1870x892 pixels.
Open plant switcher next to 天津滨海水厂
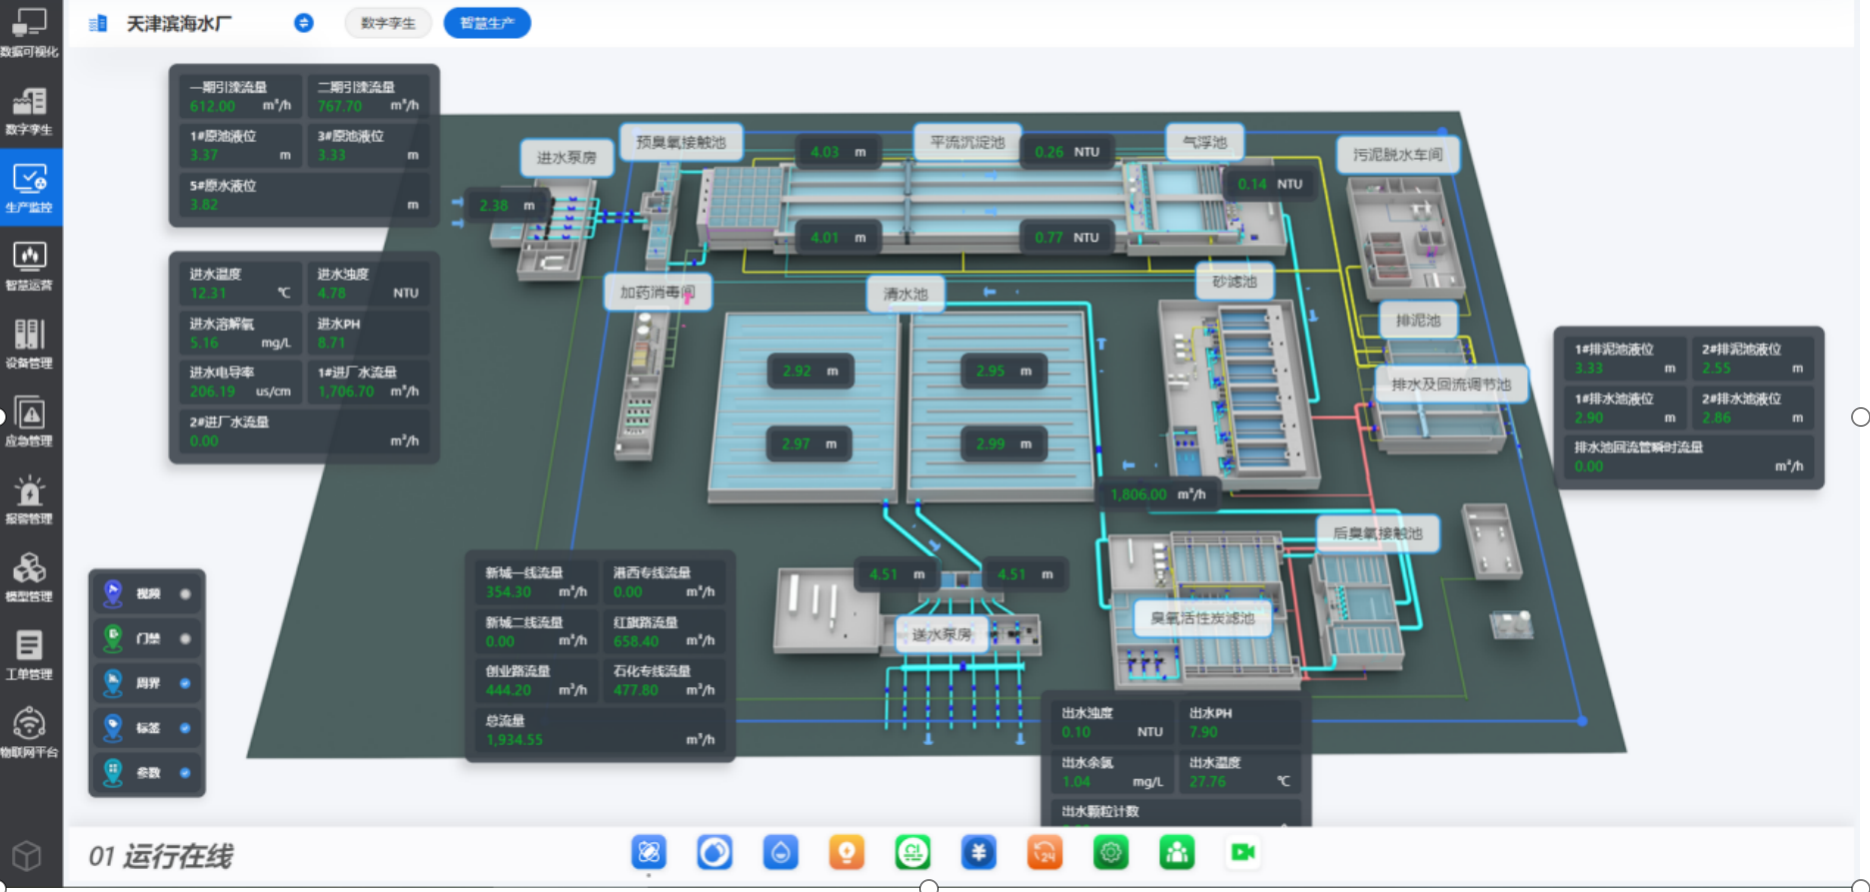(304, 23)
